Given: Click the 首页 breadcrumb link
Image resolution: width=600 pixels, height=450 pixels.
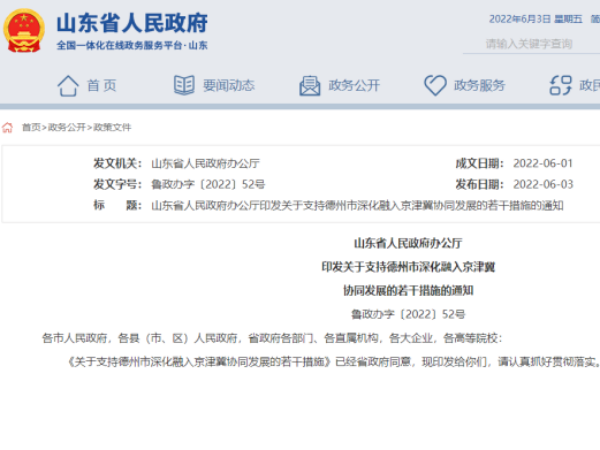Looking at the screenshot, I should pos(31,128).
